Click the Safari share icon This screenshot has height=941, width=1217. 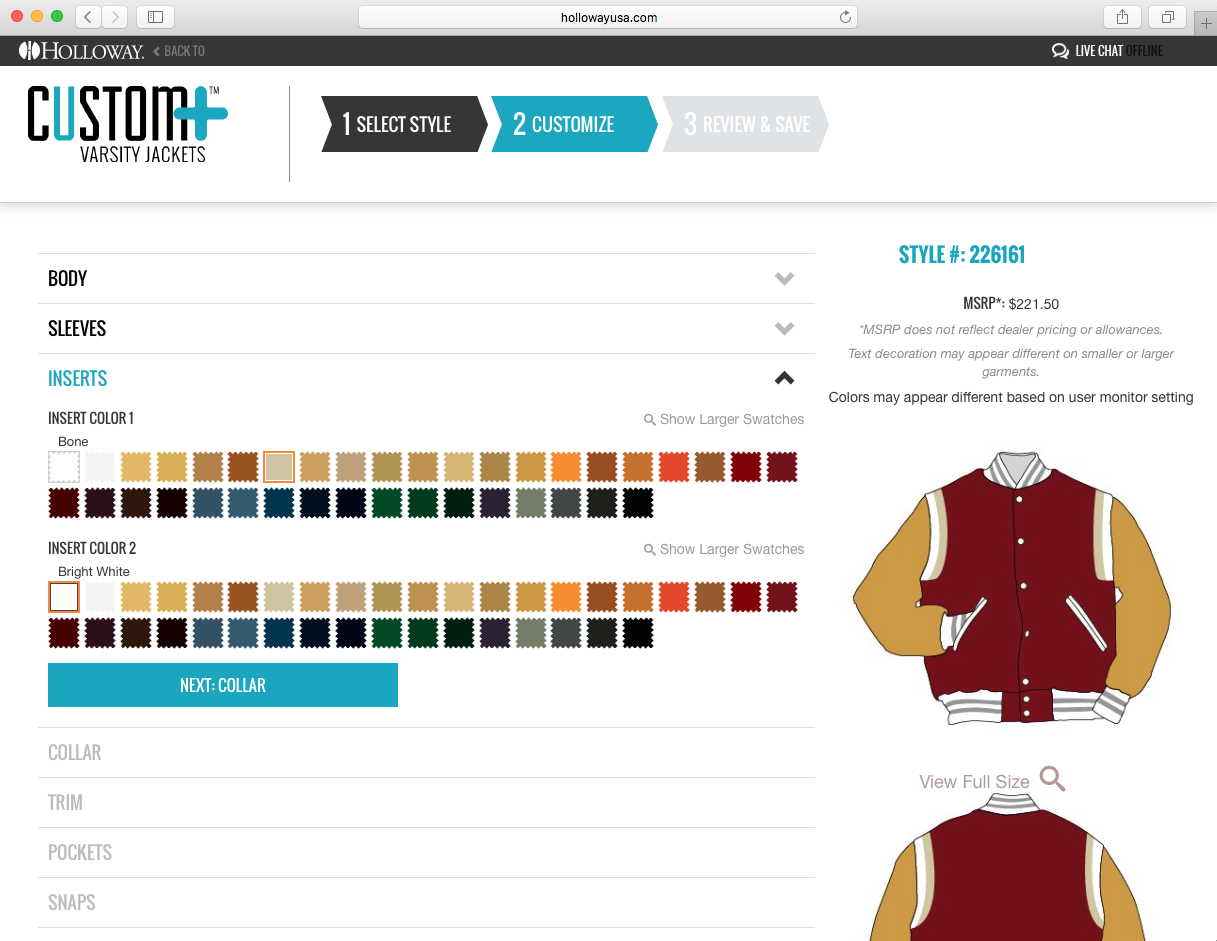(1122, 17)
